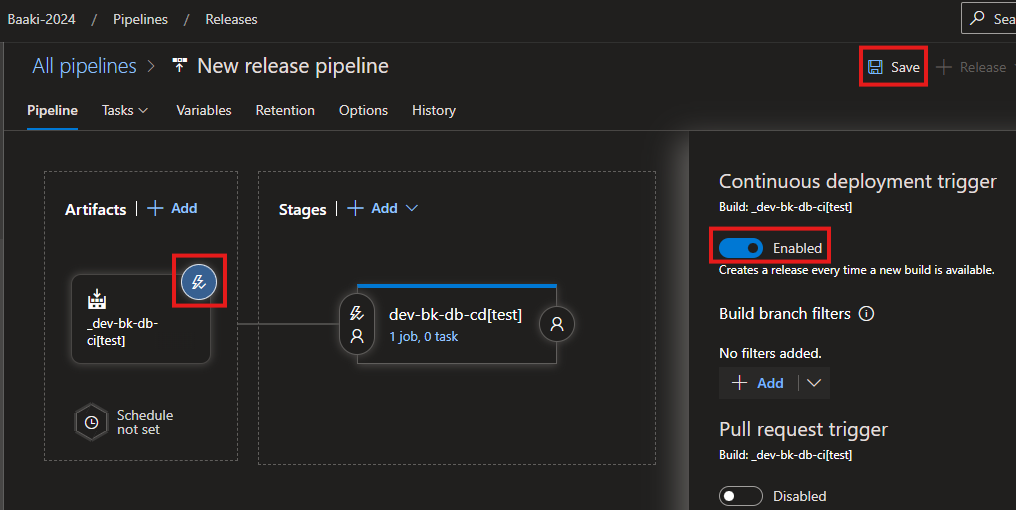Click the release pipeline icon beside title
The height and width of the screenshot is (510, 1016).
(x=179, y=65)
